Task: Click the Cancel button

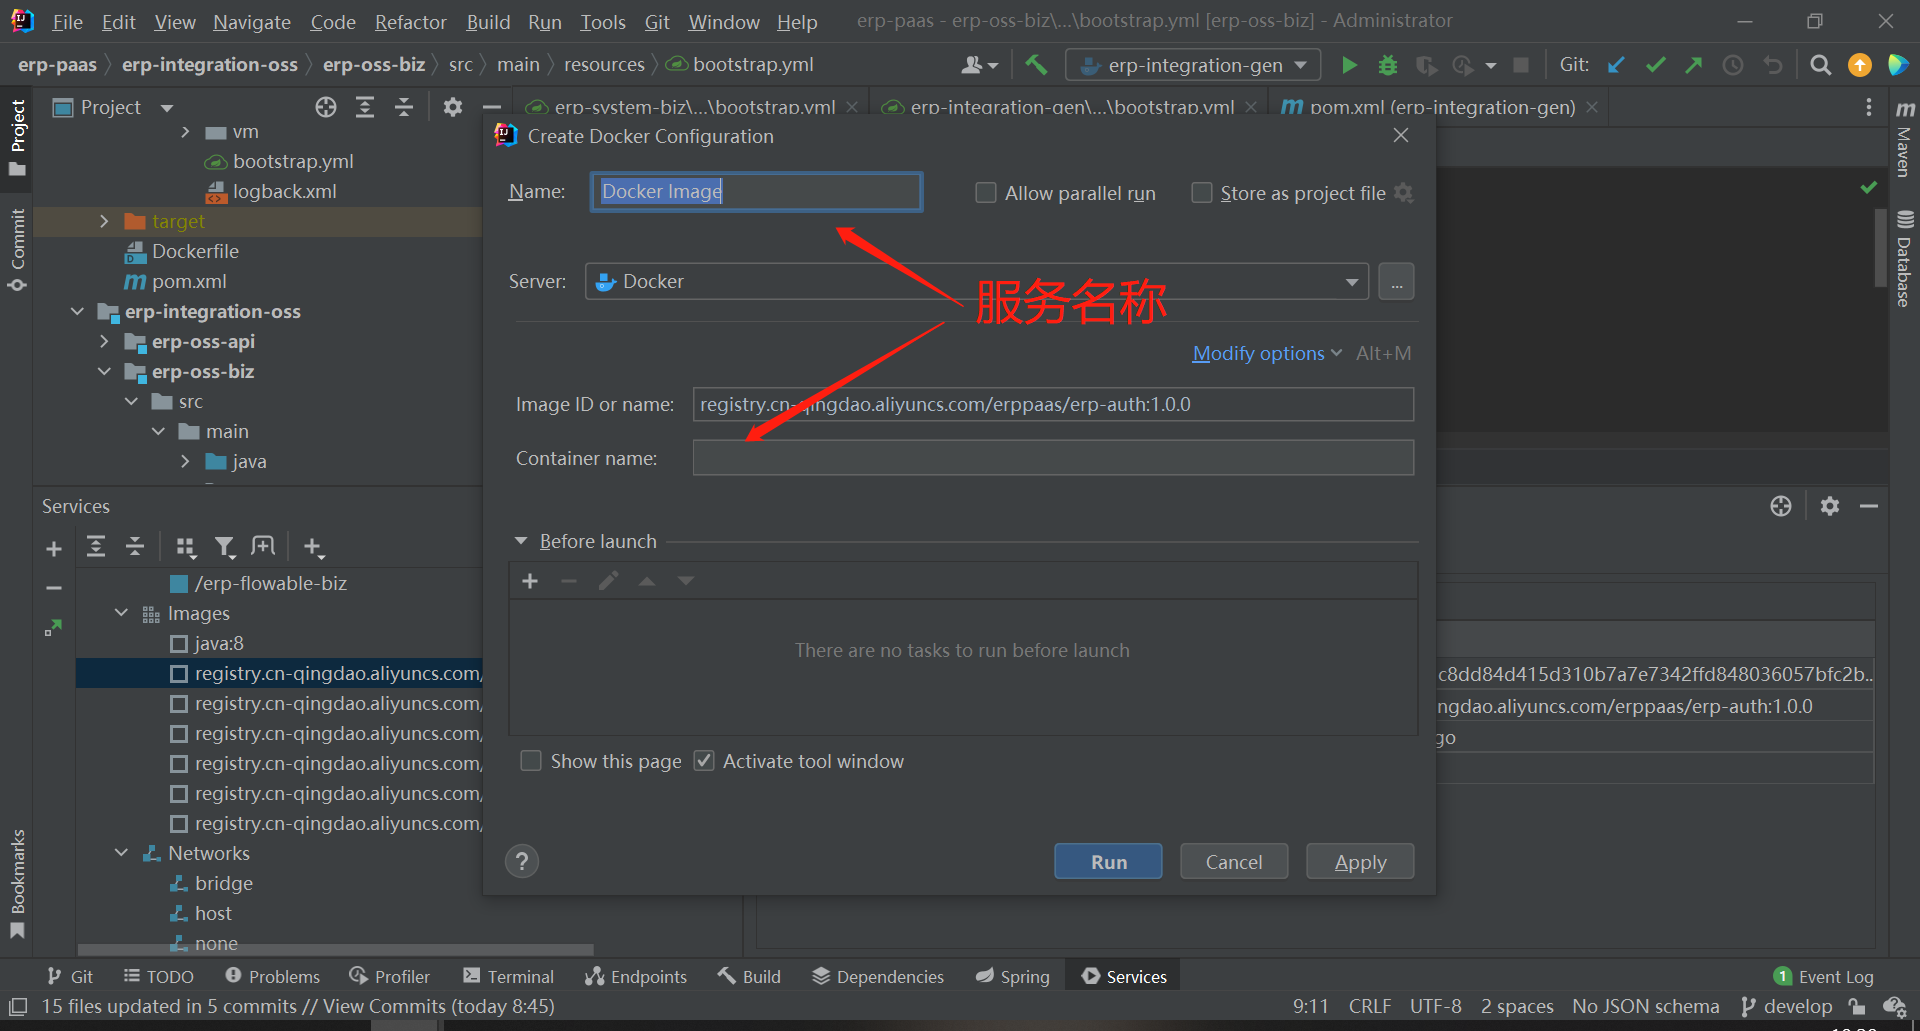Action: 1234,861
